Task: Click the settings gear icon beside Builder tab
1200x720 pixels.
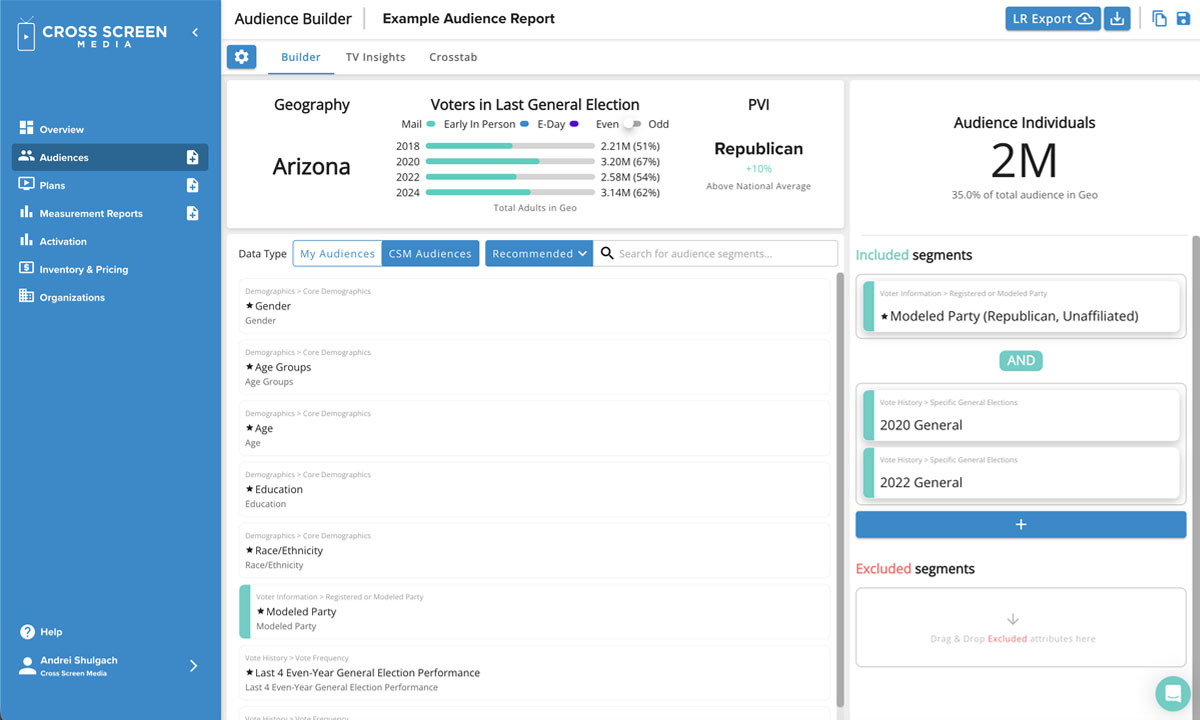Action: 241,57
